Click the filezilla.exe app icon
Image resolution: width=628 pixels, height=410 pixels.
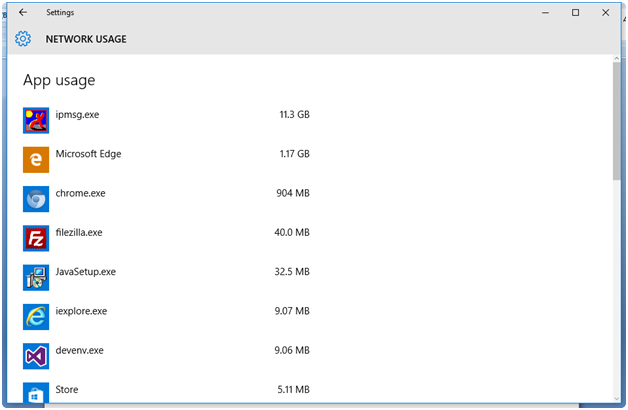click(36, 238)
